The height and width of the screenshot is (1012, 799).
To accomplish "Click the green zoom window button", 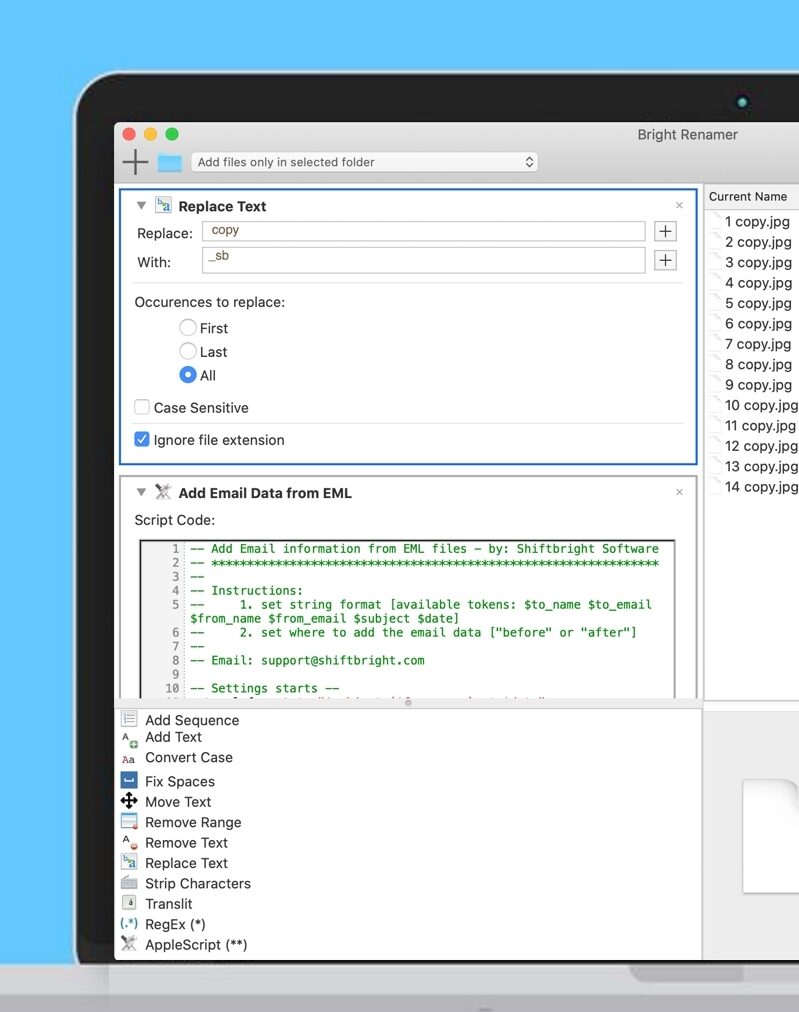I will [x=172, y=134].
